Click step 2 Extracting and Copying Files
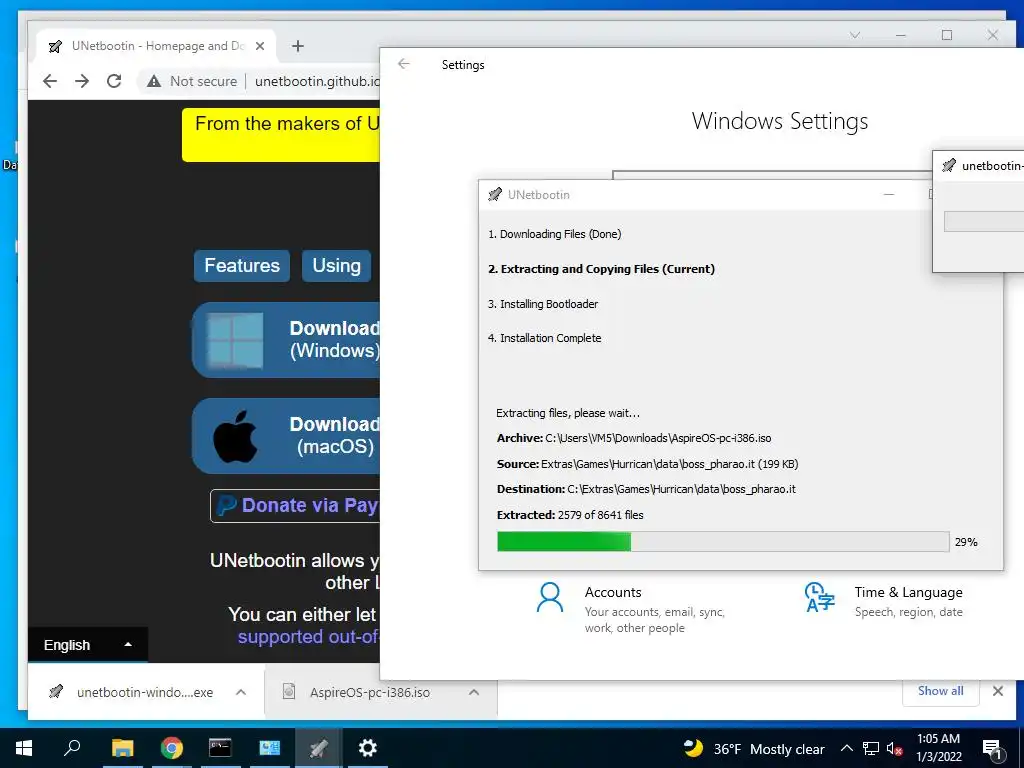The width and height of the screenshot is (1024, 768). (601, 269)
